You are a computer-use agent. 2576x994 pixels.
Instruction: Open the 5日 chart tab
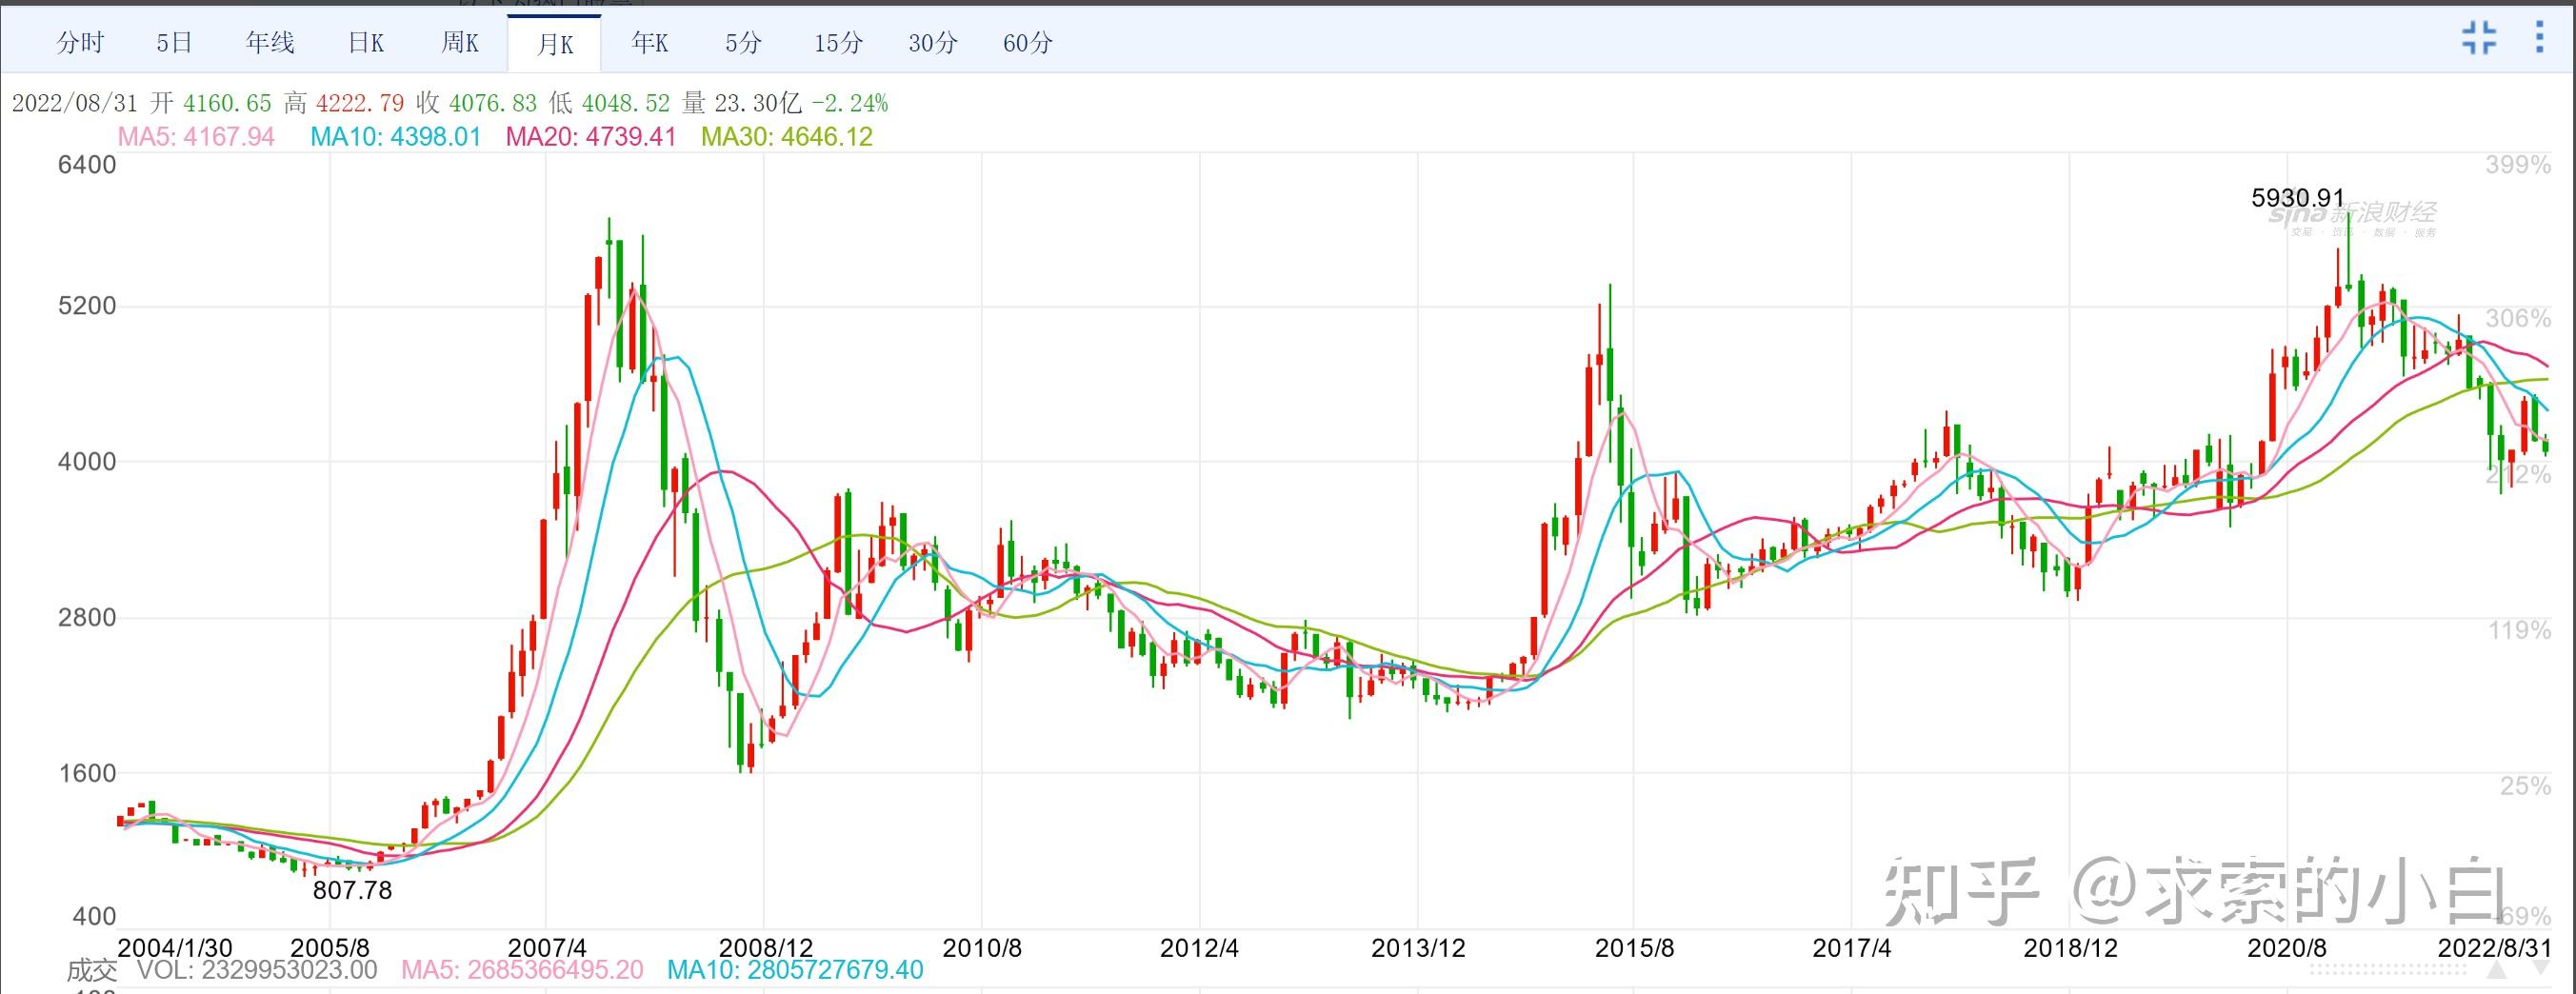174,43
